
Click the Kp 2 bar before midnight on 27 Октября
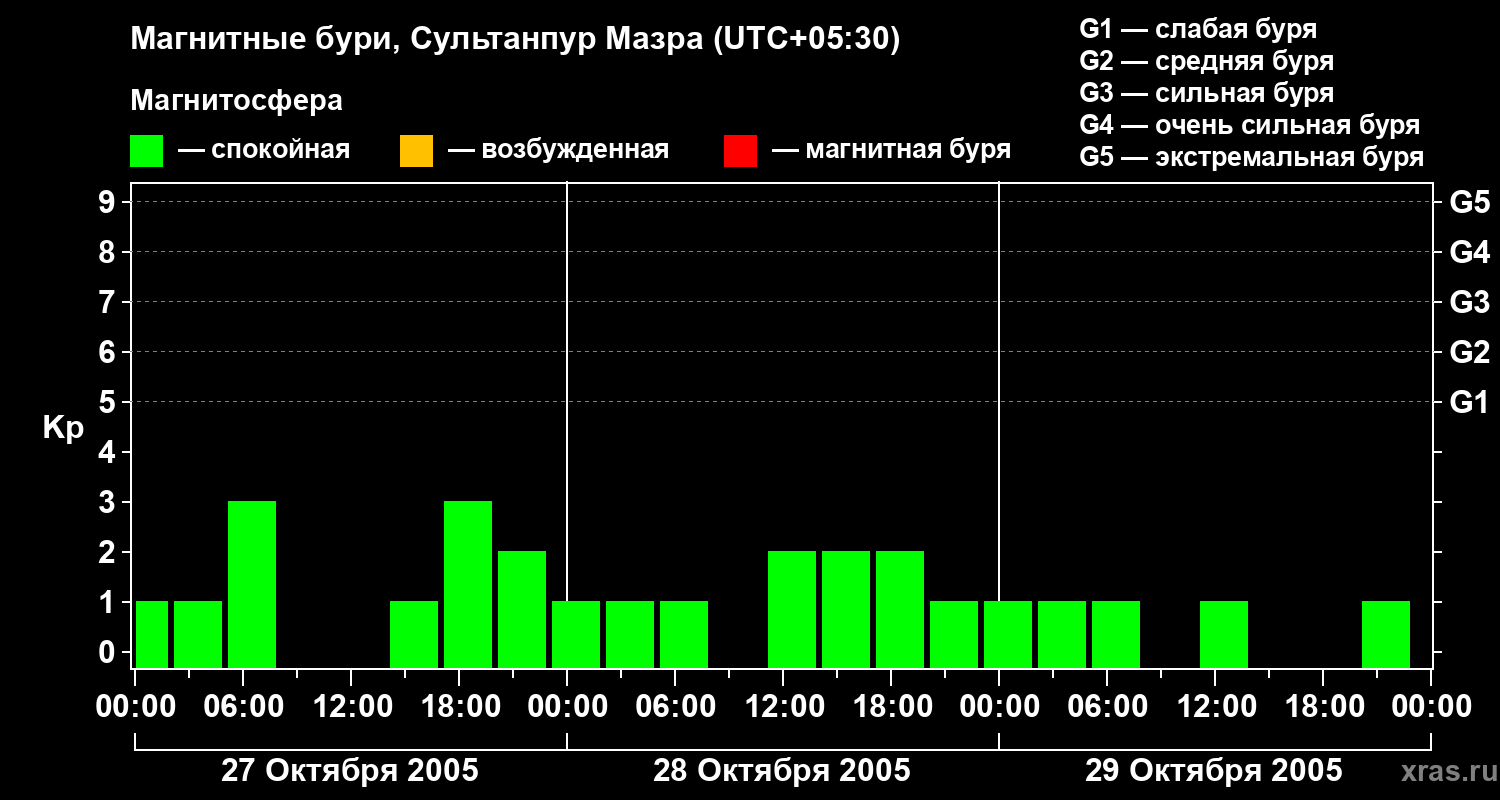(x=522, y=609)
